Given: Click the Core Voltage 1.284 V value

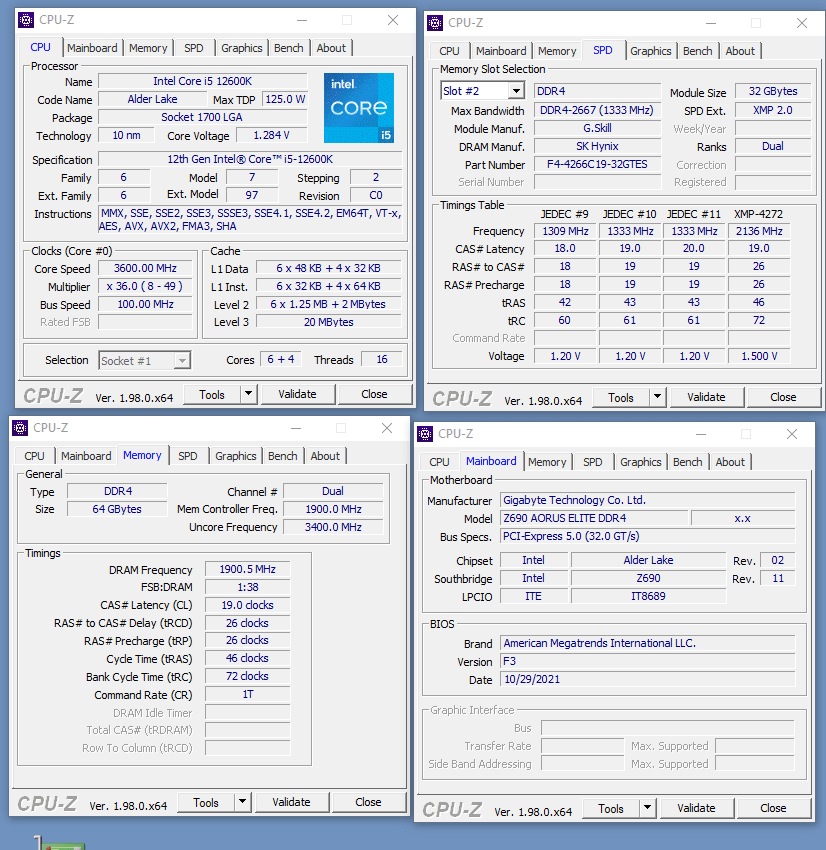Looking at the screenshot, I should click(x=272, y=135).
